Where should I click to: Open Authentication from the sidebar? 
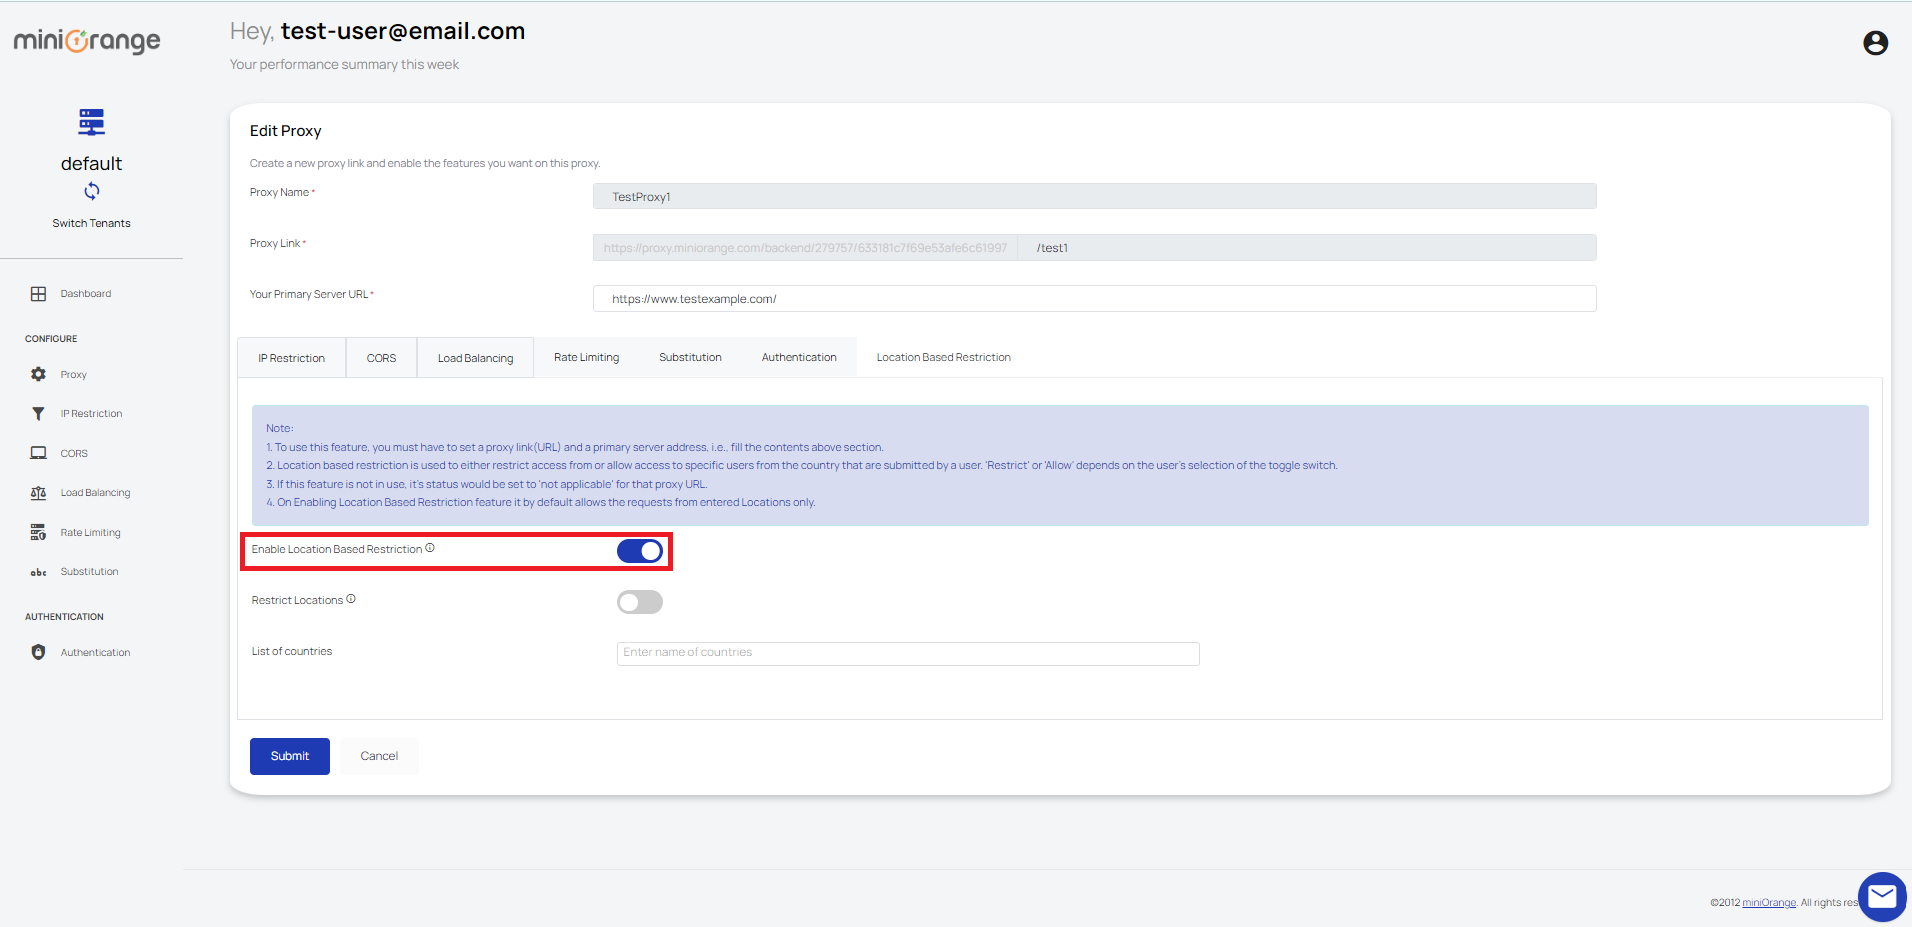[x=95, y=652]
